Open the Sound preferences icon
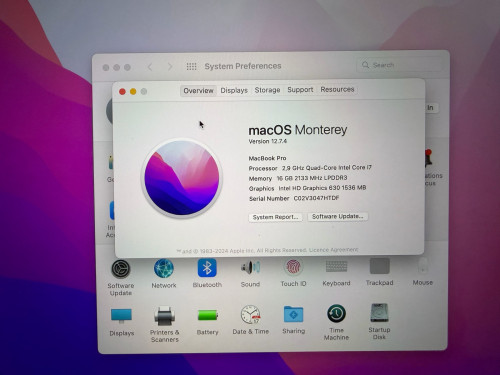The image size is (500, 375). 250,267
